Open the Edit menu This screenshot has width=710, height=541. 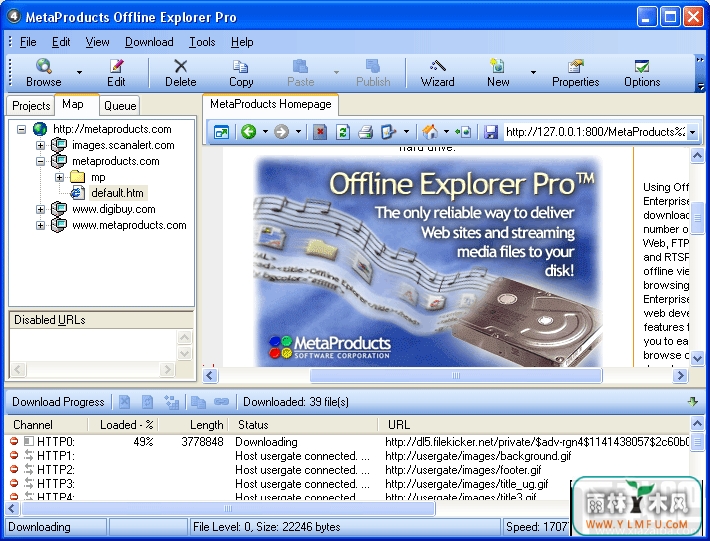(x=61, y=42)
